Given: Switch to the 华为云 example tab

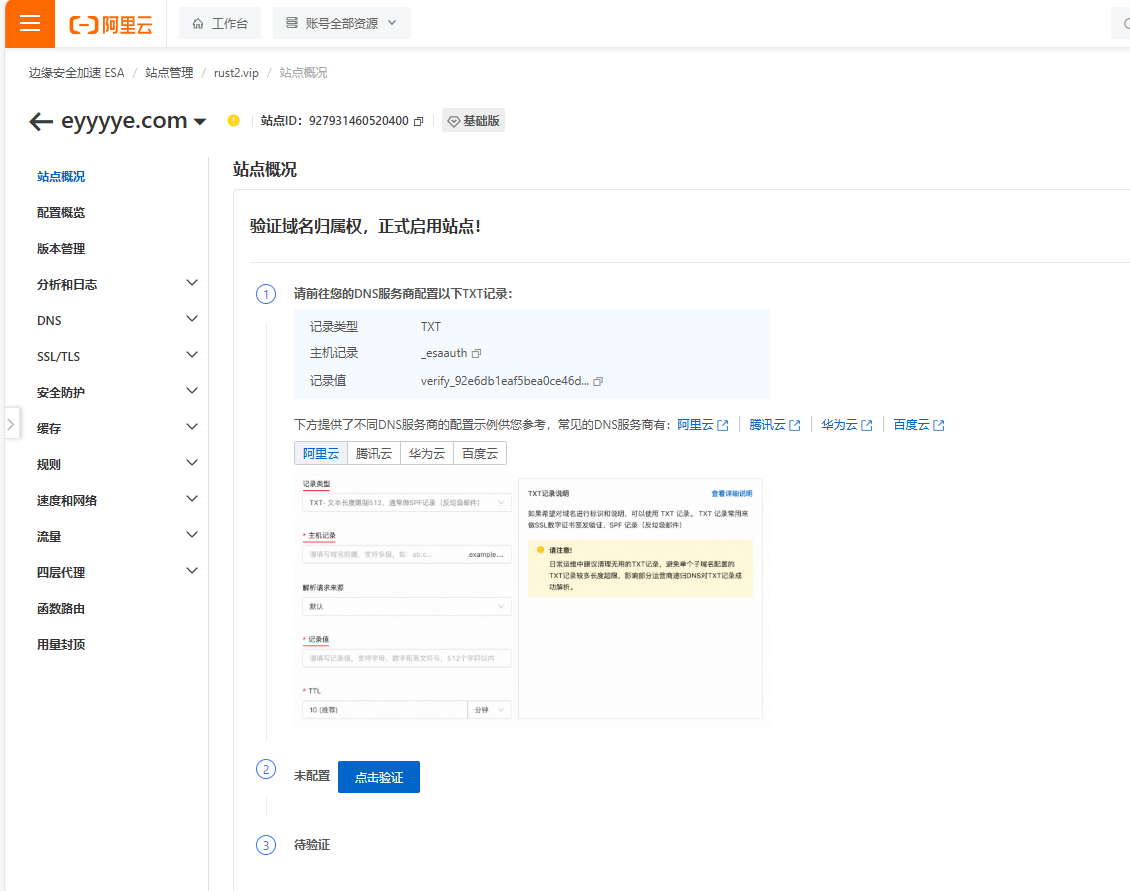Looking at the screenshot, I should [x=427, y=453].
